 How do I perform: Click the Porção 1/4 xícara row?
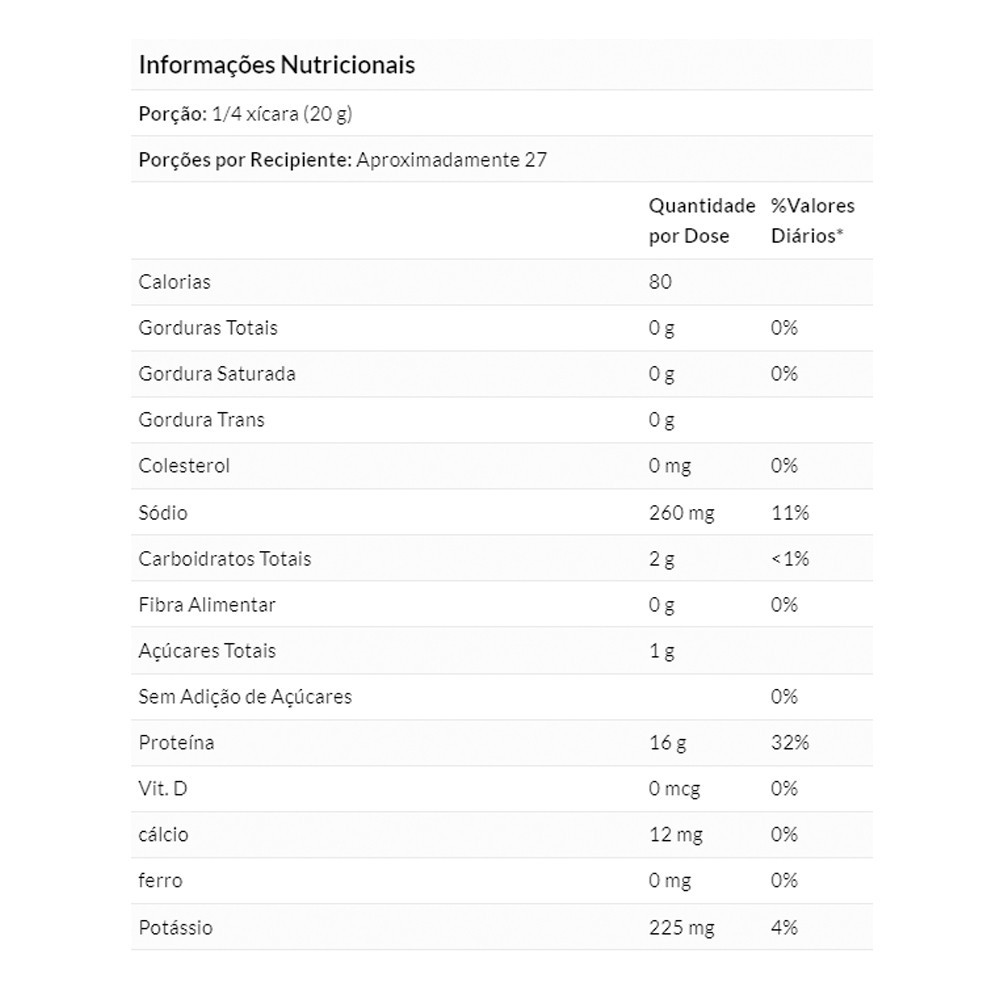point(245,114)
